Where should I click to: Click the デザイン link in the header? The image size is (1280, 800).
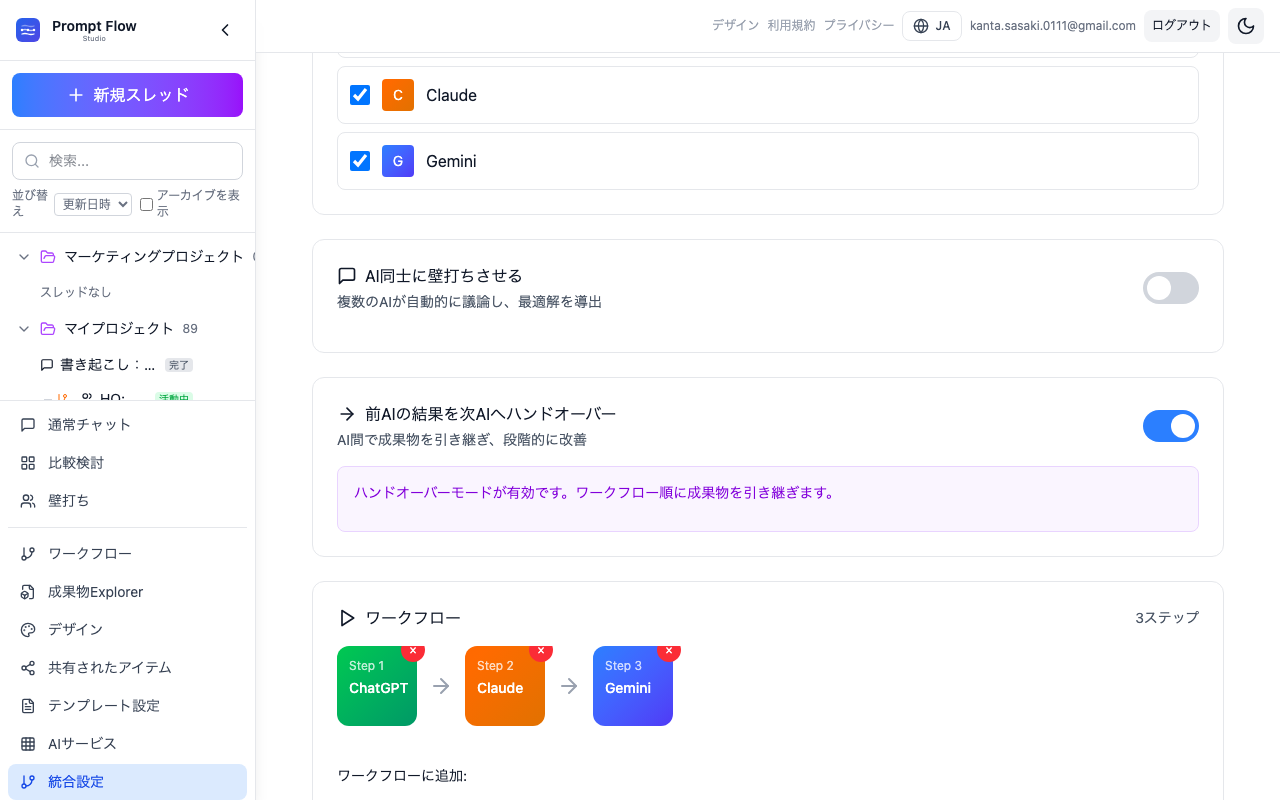tap(735, 26)
